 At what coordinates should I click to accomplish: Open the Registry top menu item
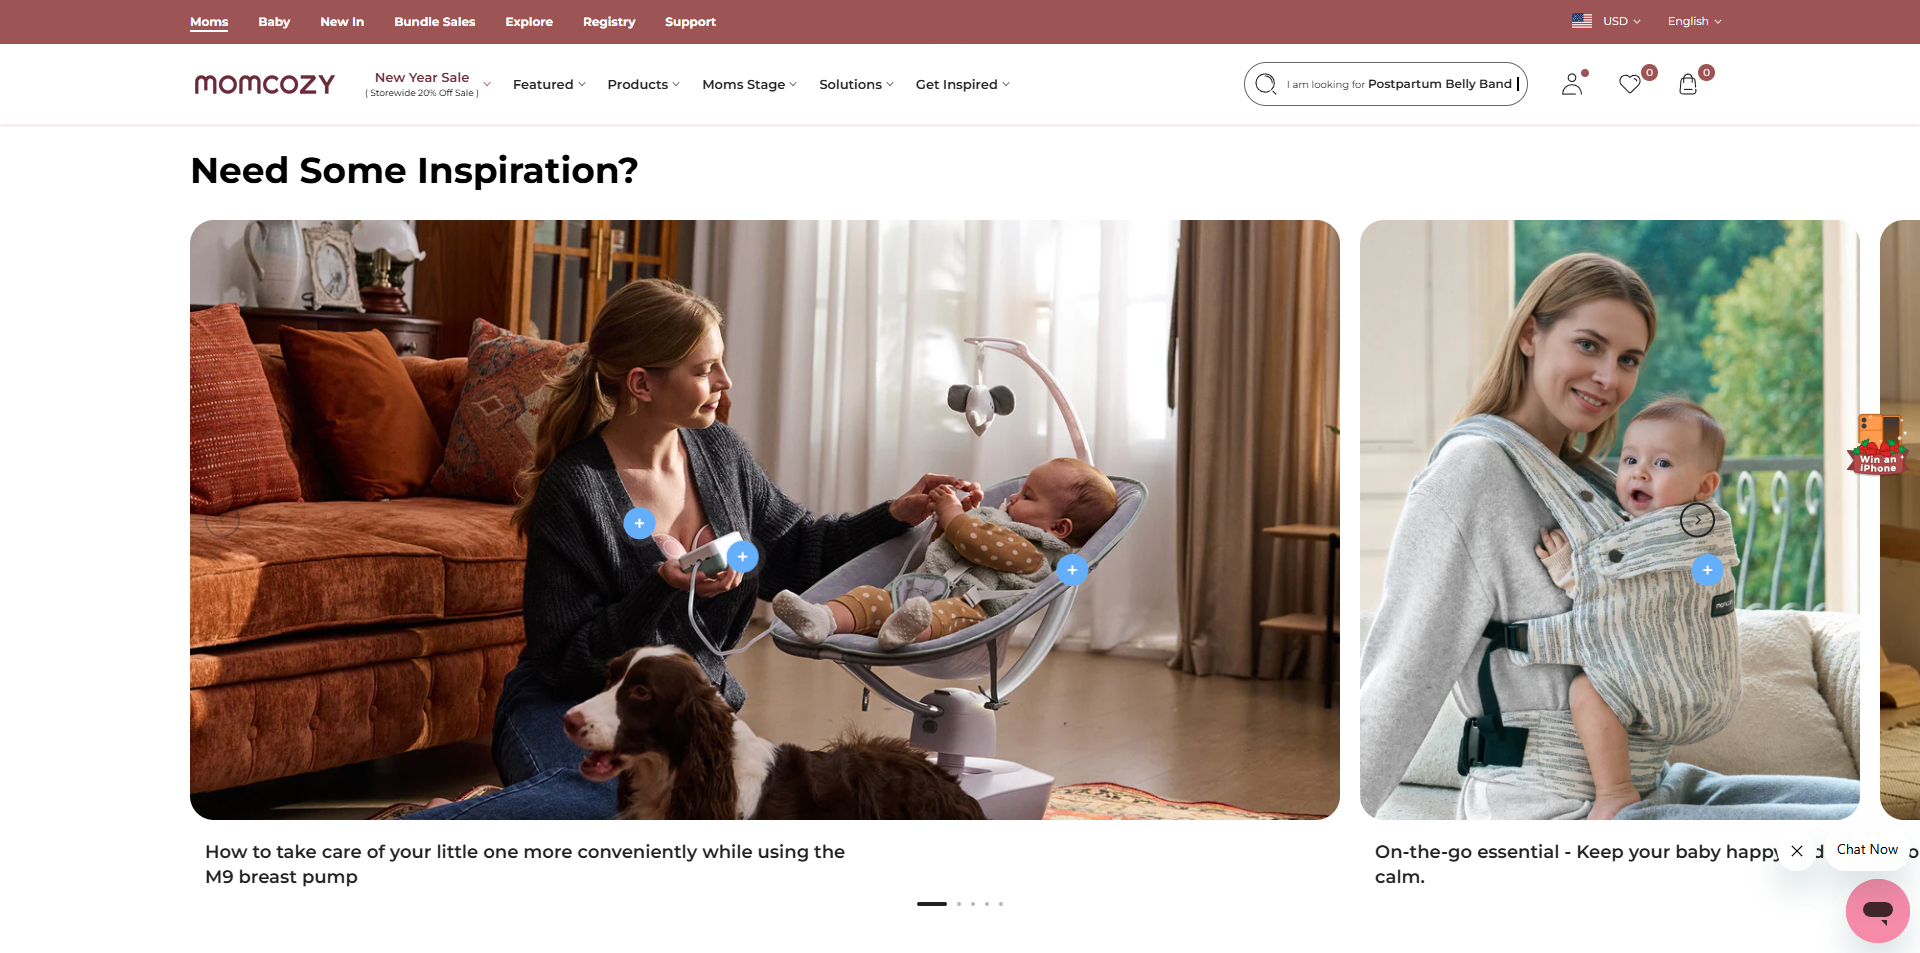609,21
